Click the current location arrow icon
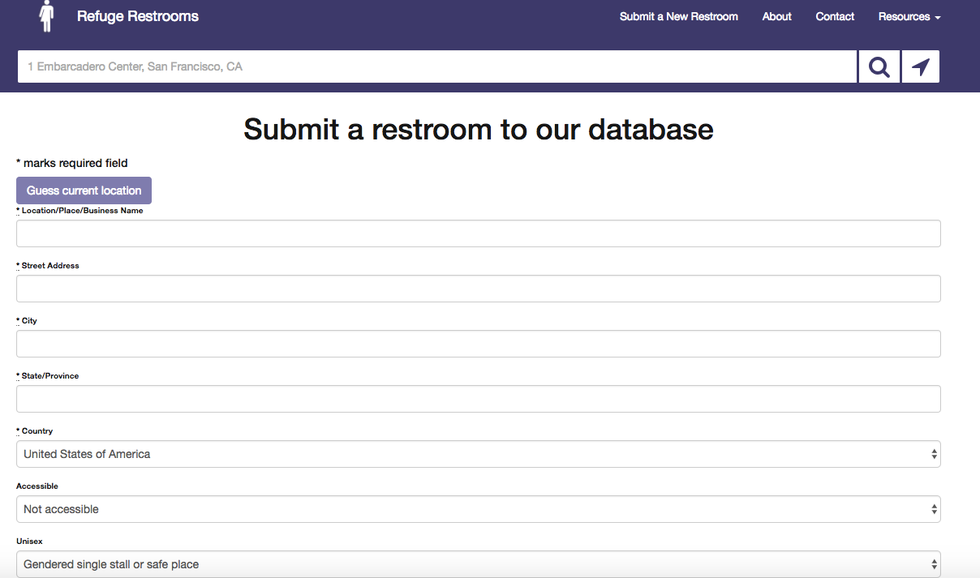980x578 pixels. point(920,67)
